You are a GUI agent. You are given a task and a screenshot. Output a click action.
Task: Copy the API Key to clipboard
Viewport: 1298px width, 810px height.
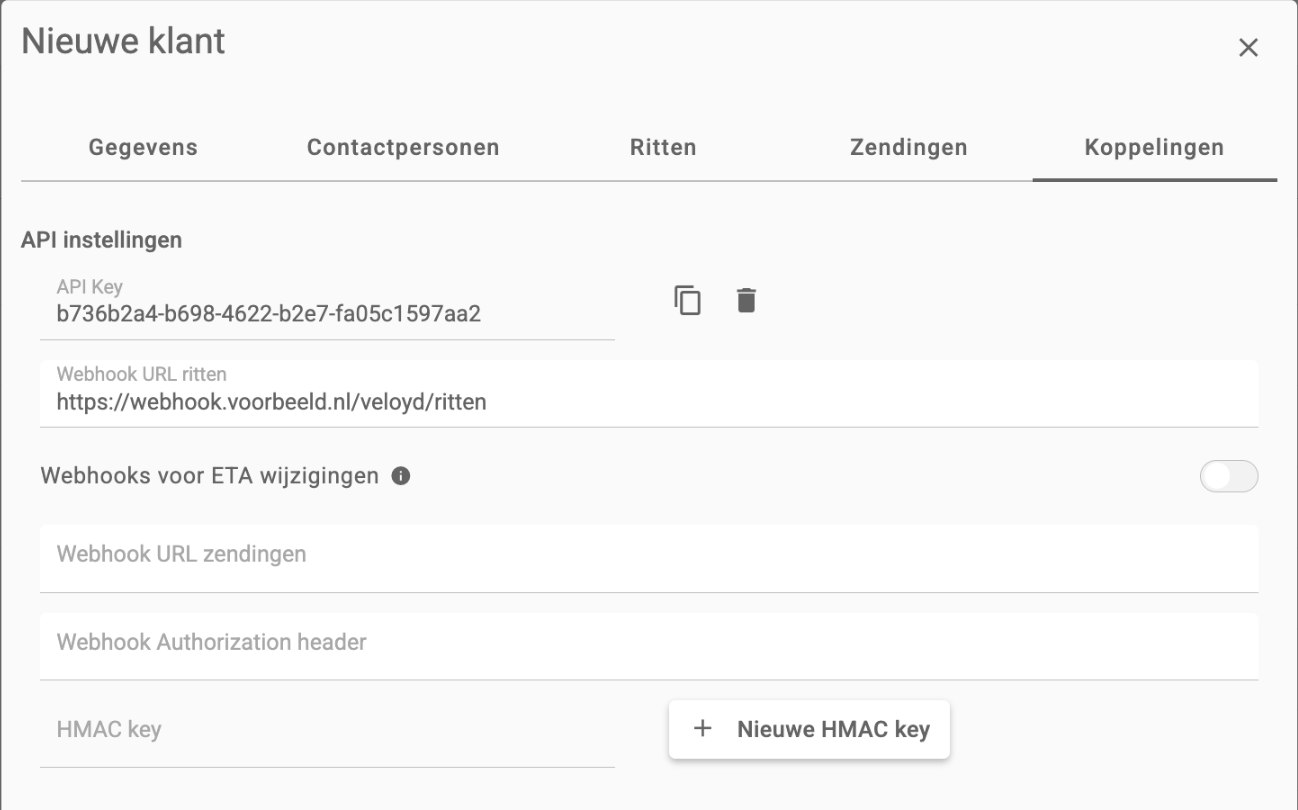tap(687, 300)
